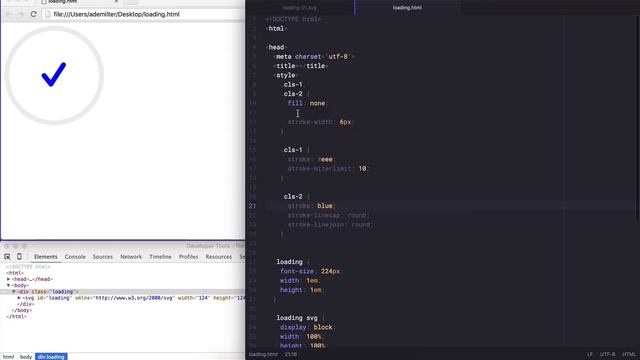Change the HTML grammar in status bar

(x=629, y=354)
